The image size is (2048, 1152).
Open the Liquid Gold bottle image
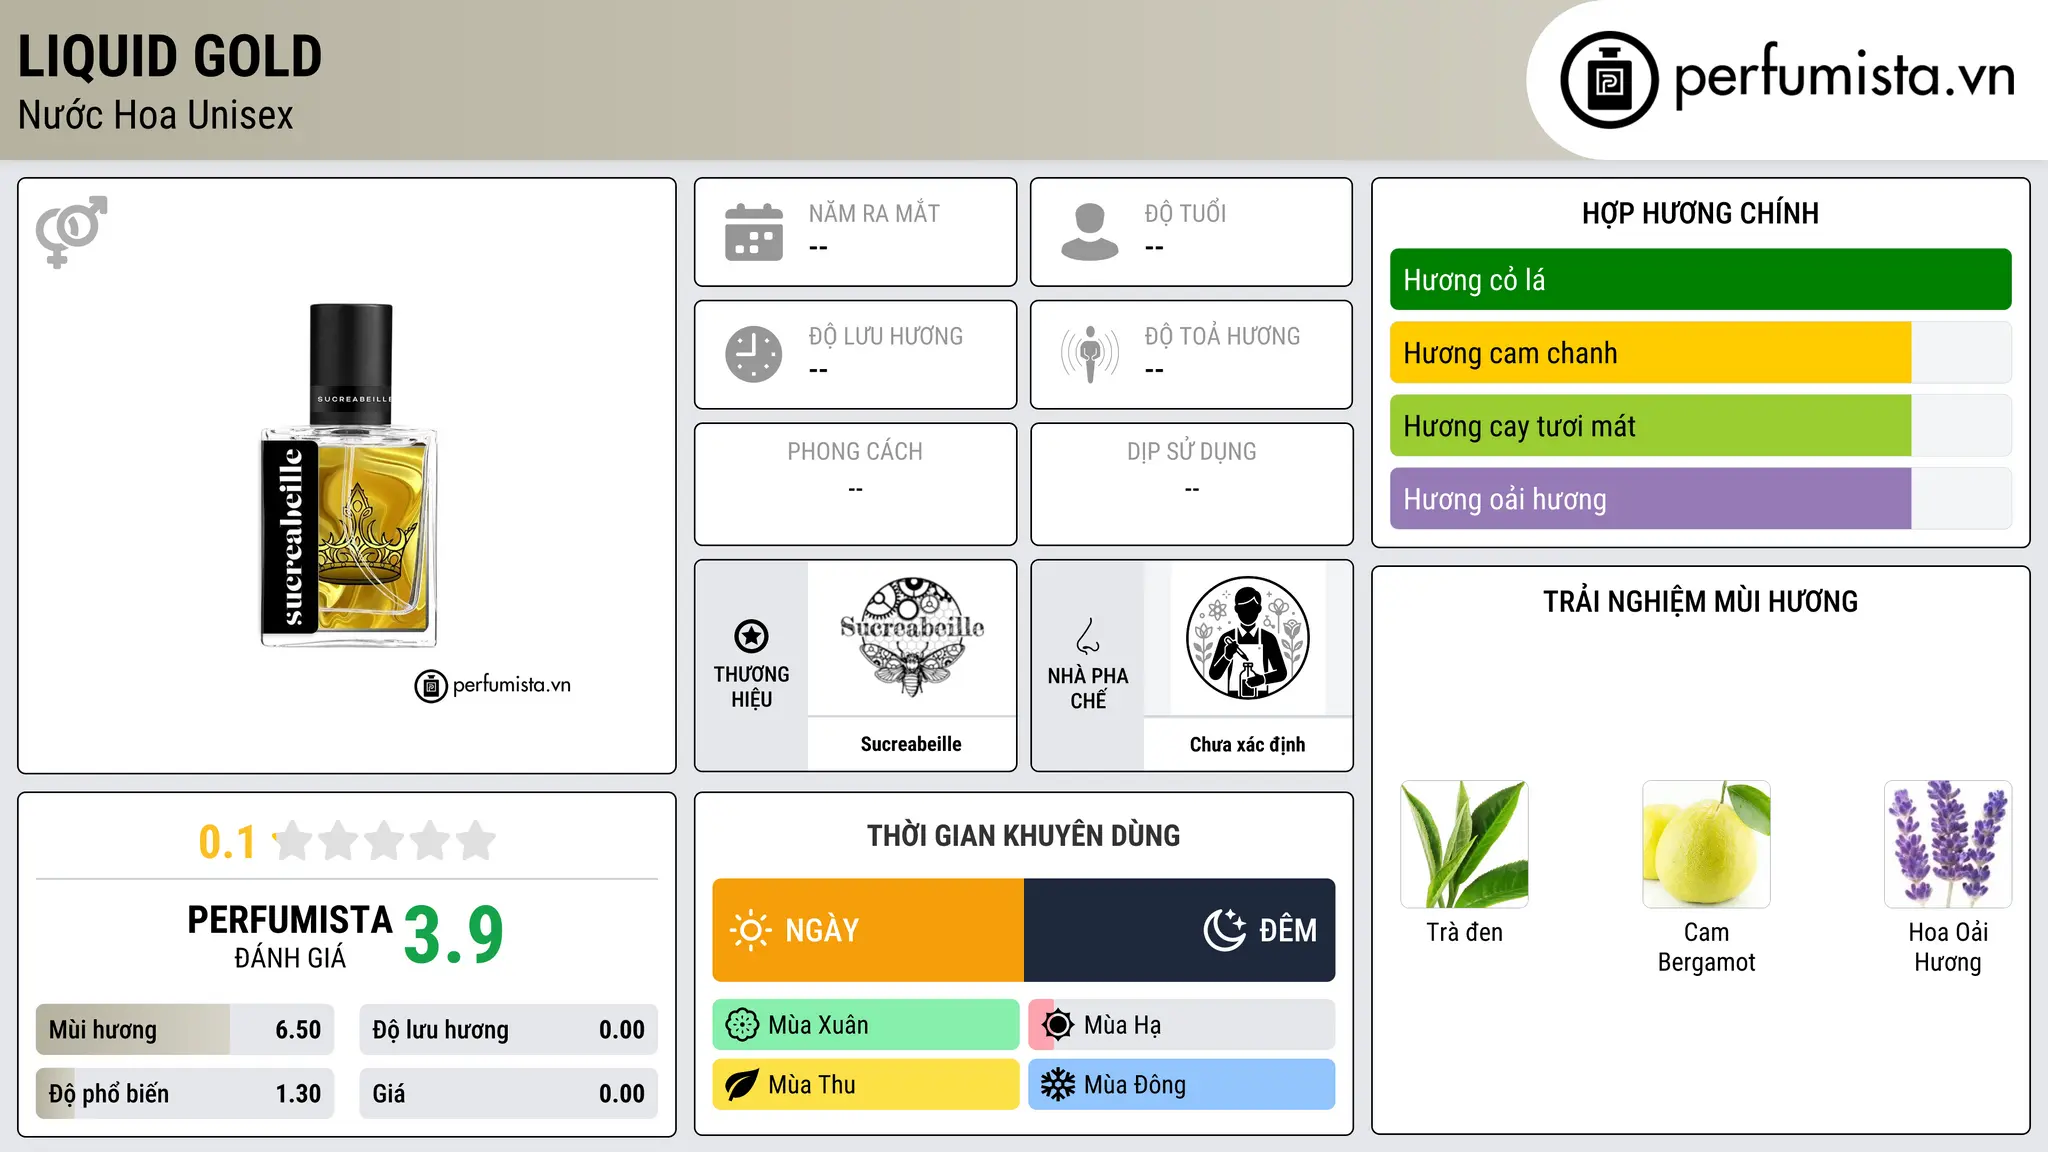(349, 475)
